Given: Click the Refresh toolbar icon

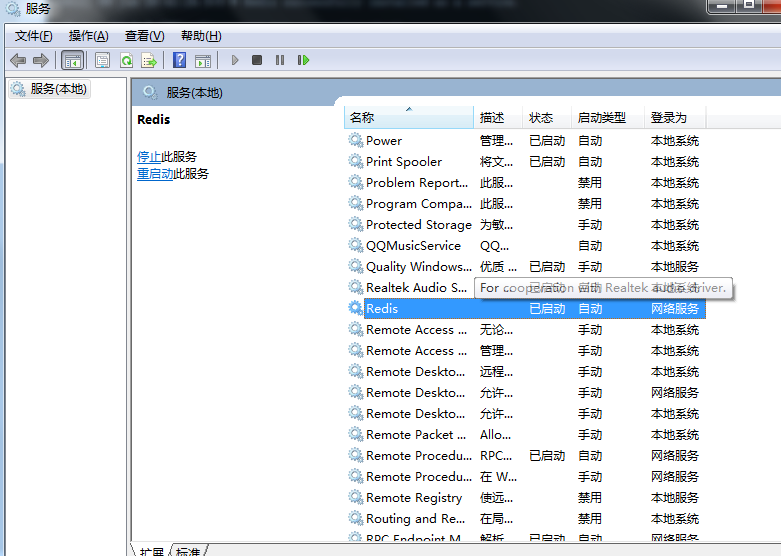Looking at the screenshot, I should click(x=127, y=61).
